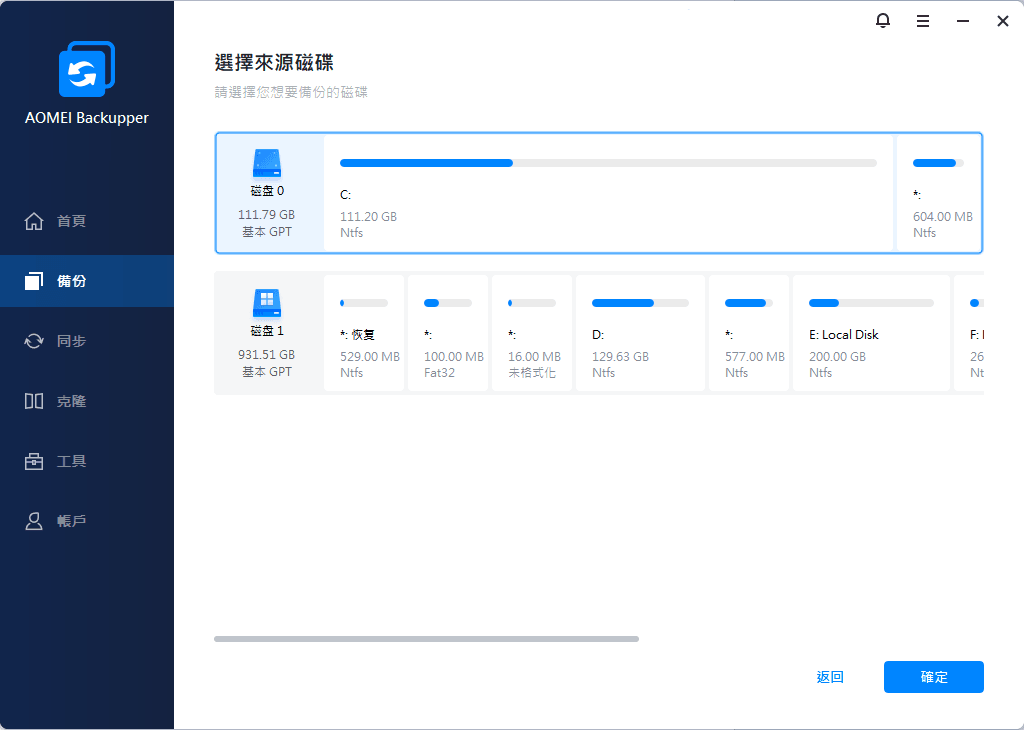This screenshot has height=730, width=1024.
Task: Click the 選擇來源磁碟 heading
Action: point(274,63)
